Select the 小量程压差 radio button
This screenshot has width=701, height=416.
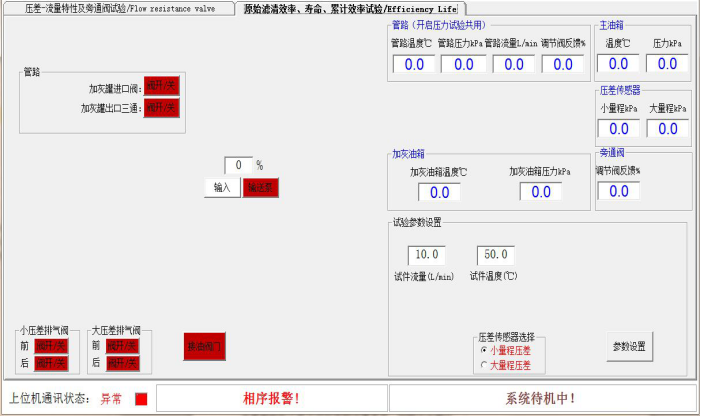click(484, 350)
